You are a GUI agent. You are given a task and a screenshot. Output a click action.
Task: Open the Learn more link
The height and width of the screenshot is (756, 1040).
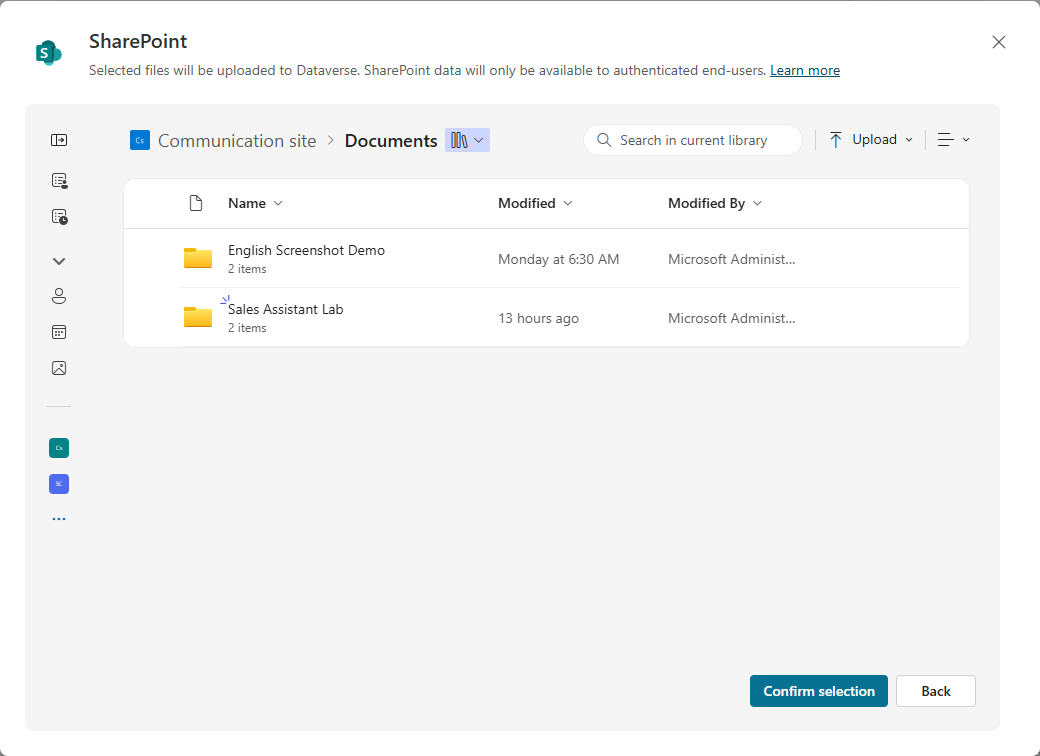pyautogui.click(x=805, y=70)
